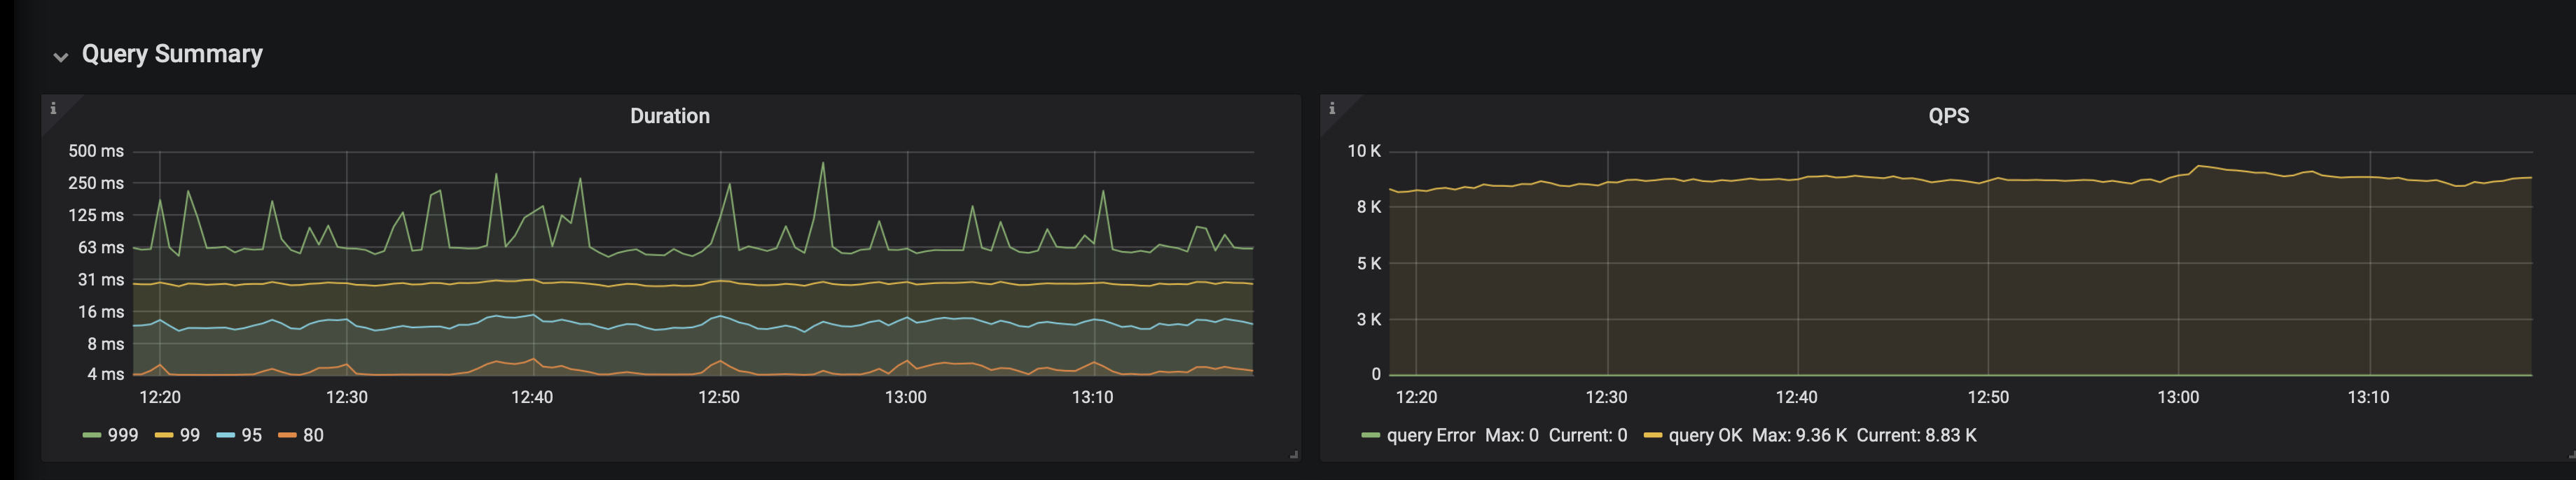Show only the query OK series
This screenshot has width=2576, height=480.
[x=1705, y=435]
